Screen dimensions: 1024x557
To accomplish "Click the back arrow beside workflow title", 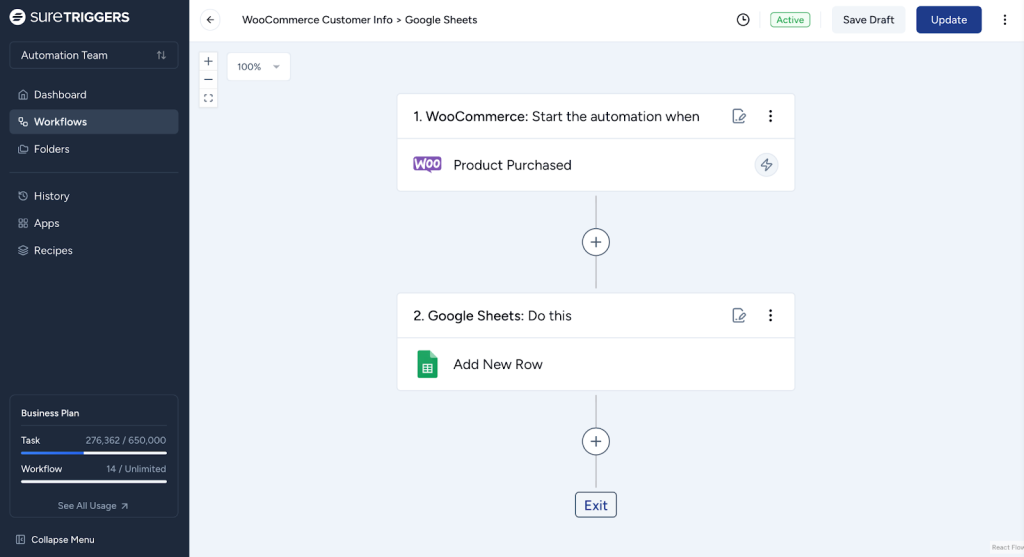I will [x=210, y=20].
